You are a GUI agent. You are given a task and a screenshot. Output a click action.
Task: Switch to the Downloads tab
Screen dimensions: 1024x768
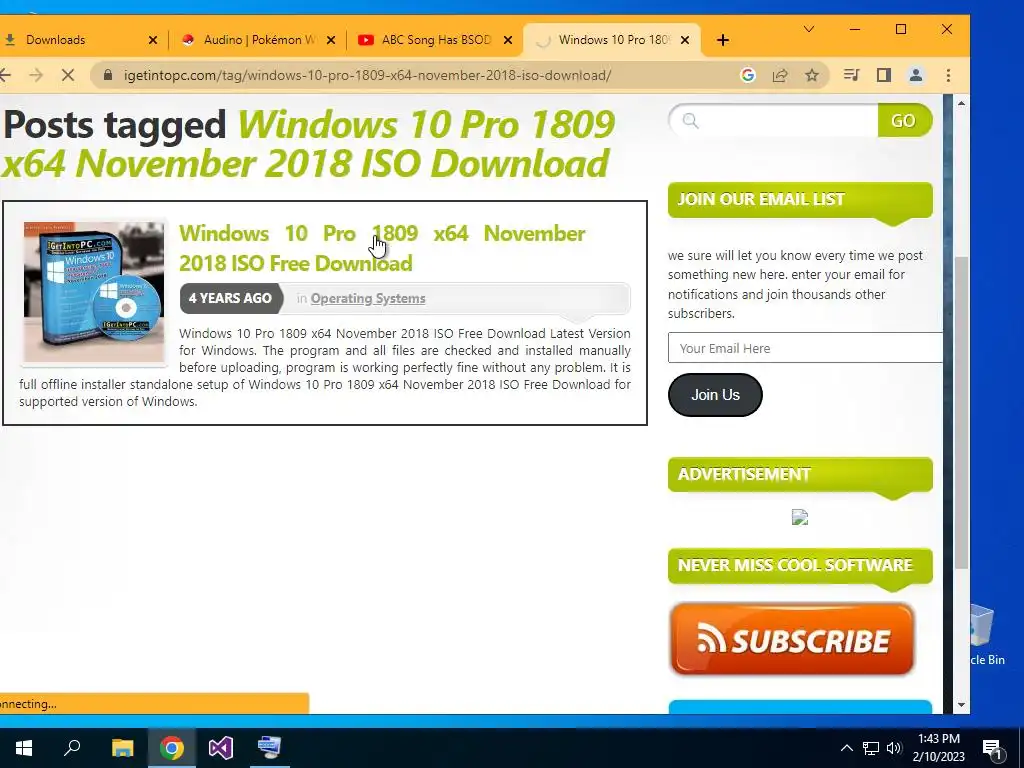point(79,40)
